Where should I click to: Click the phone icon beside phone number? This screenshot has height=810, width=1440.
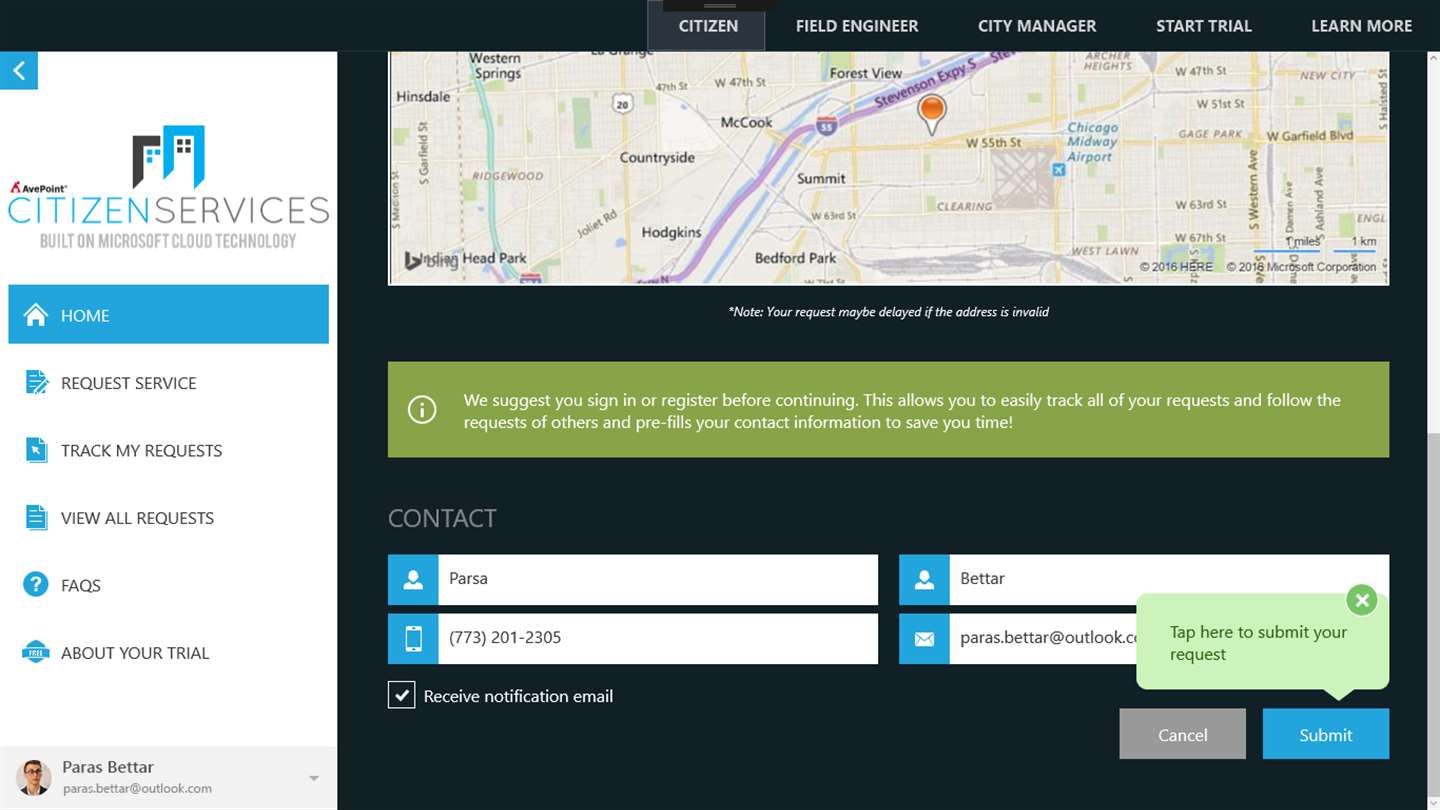coord(413,639)
